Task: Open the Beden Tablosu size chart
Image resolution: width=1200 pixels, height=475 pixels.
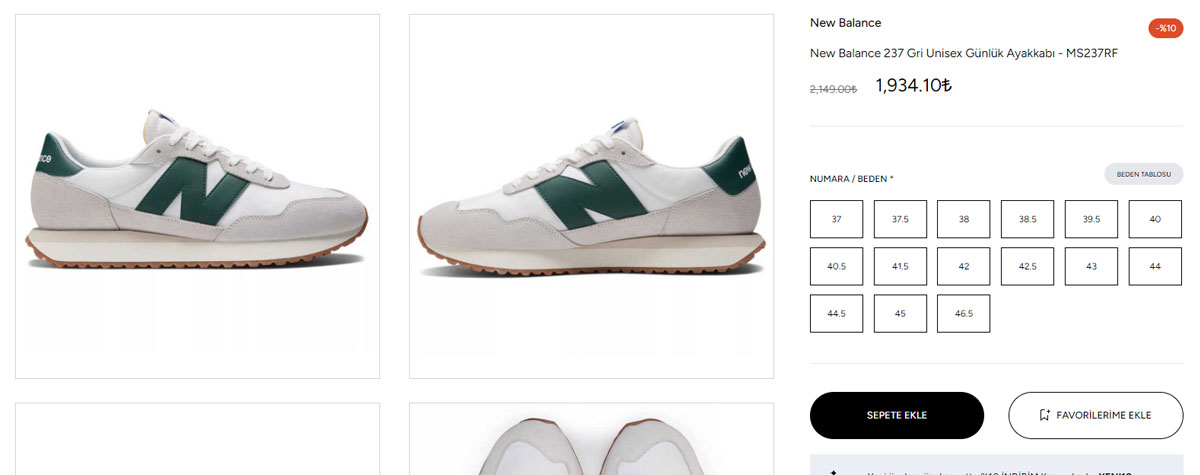Action: (1143, 174)
